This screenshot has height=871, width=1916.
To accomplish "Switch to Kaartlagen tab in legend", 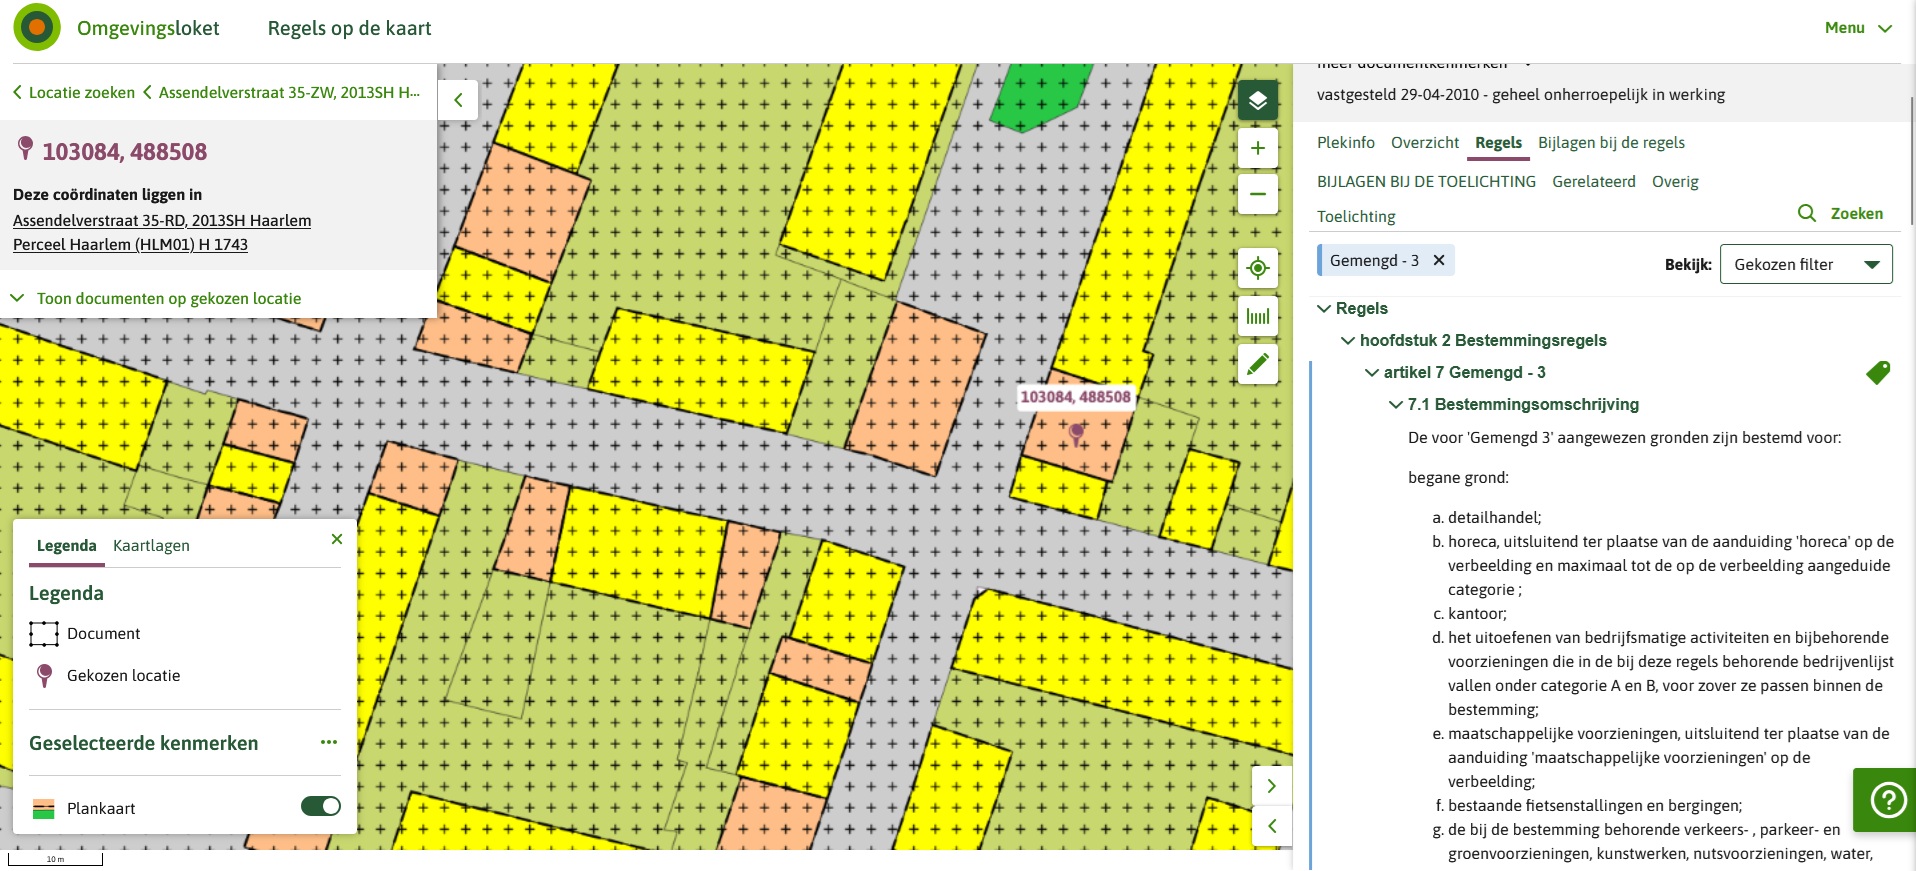I will click(151, 545).
